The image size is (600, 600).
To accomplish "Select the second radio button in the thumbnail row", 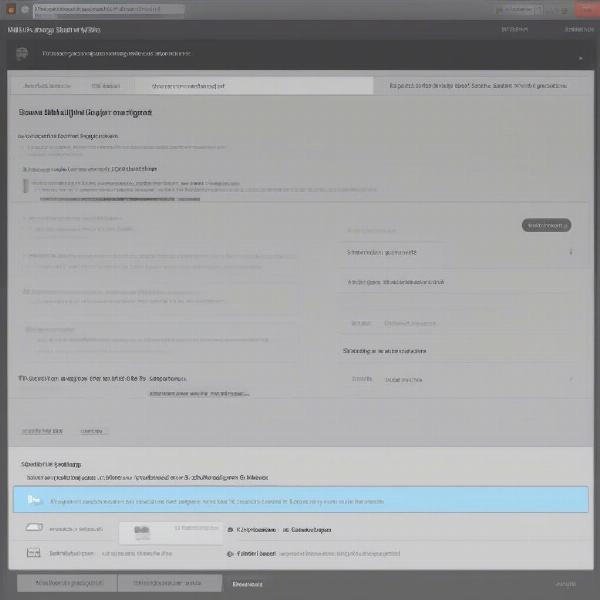I will pyautogui.click(x=285, y=530).
